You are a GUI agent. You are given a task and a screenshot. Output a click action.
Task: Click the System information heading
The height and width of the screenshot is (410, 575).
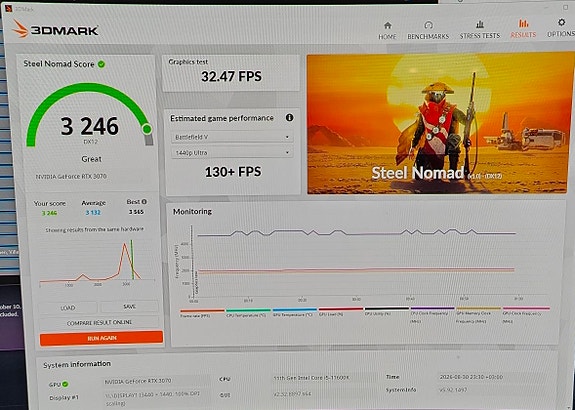[x=77, y=365]
